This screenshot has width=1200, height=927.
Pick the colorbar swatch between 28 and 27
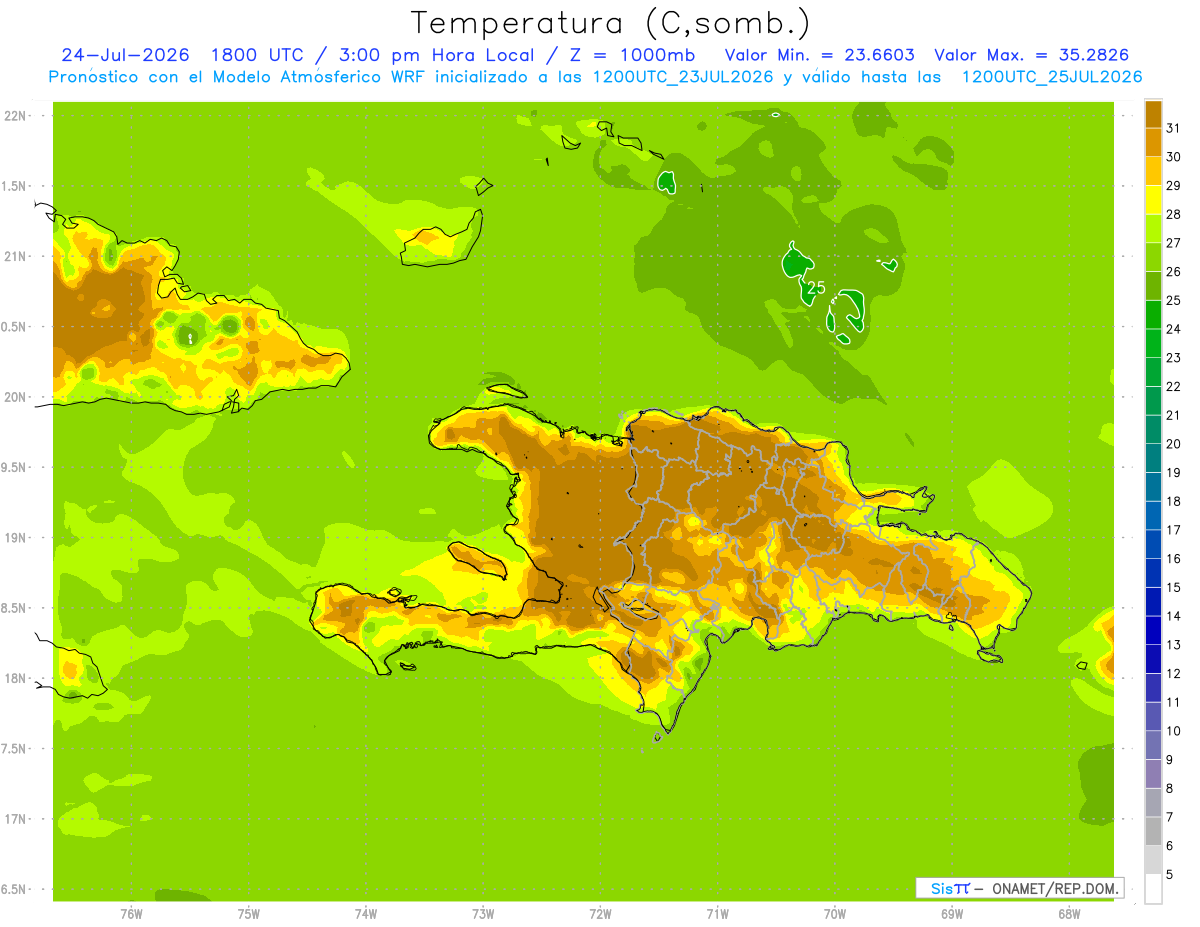point(1153,229)
